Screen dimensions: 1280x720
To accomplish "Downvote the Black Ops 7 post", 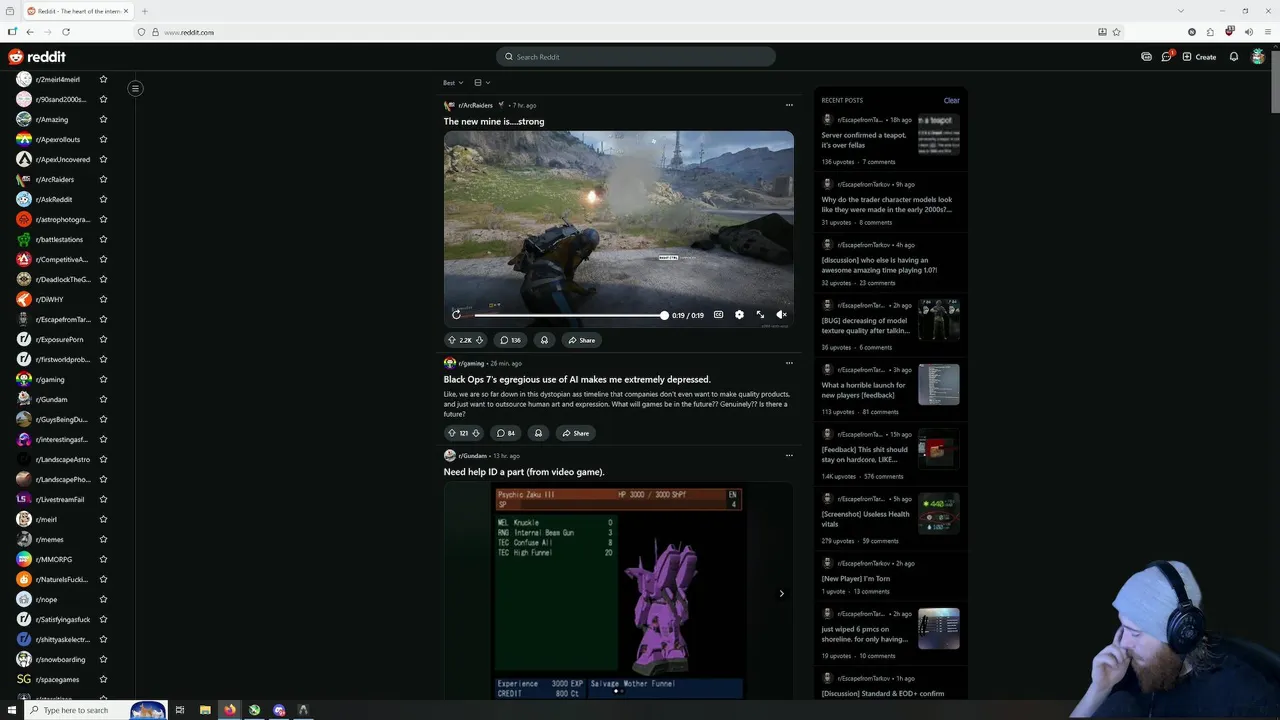I will (476, 433).
